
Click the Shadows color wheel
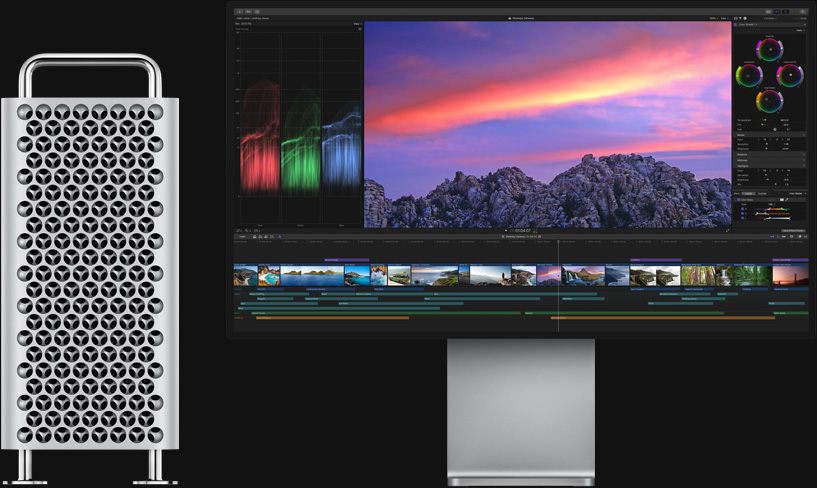(750, 76)
